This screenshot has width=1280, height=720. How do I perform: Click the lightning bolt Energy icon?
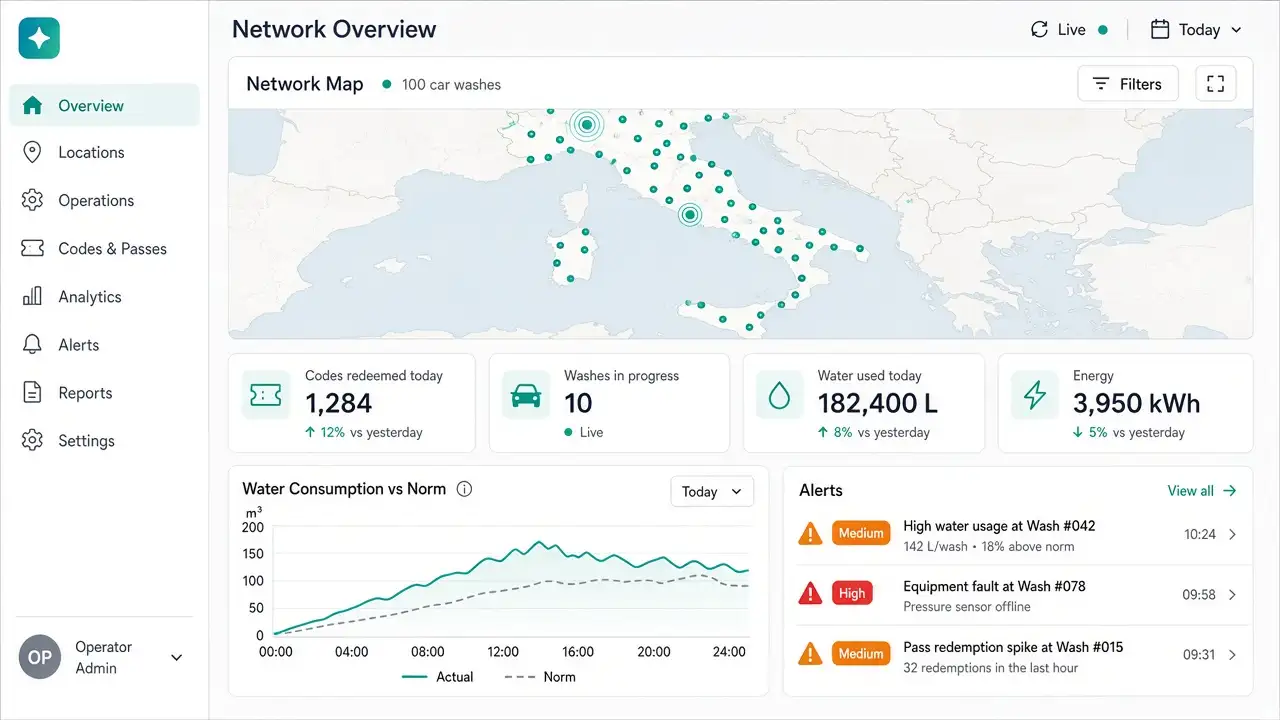point(1035,395)
